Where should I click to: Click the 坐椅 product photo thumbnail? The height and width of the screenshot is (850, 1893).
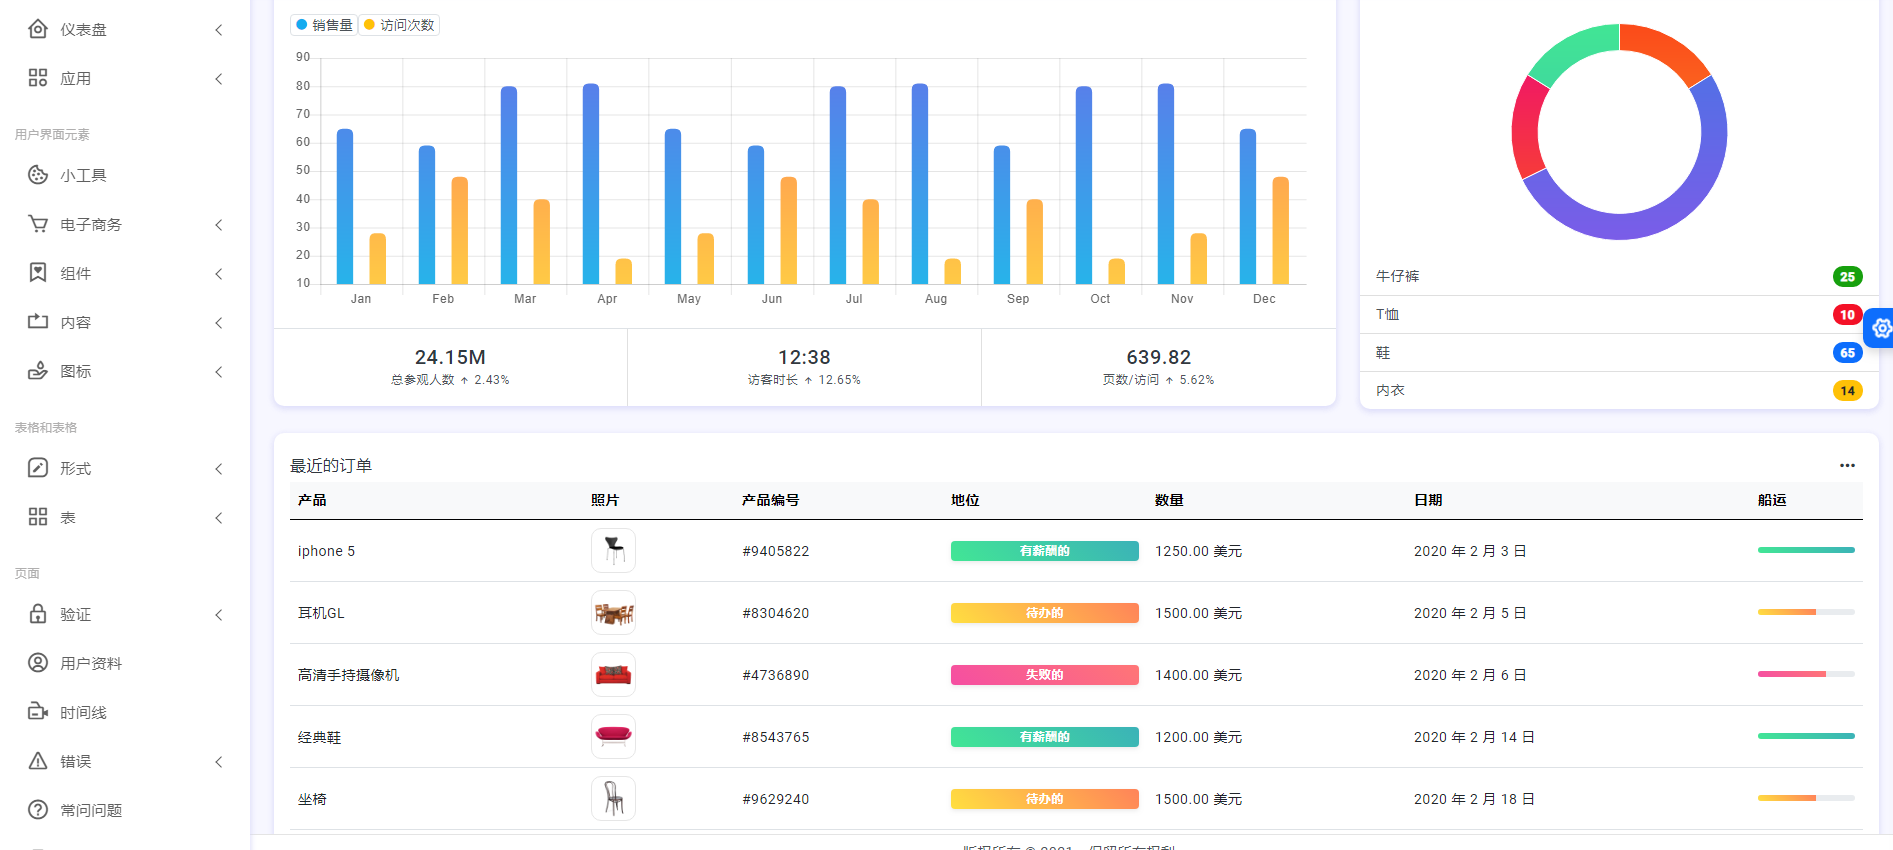tap(613, 799)
